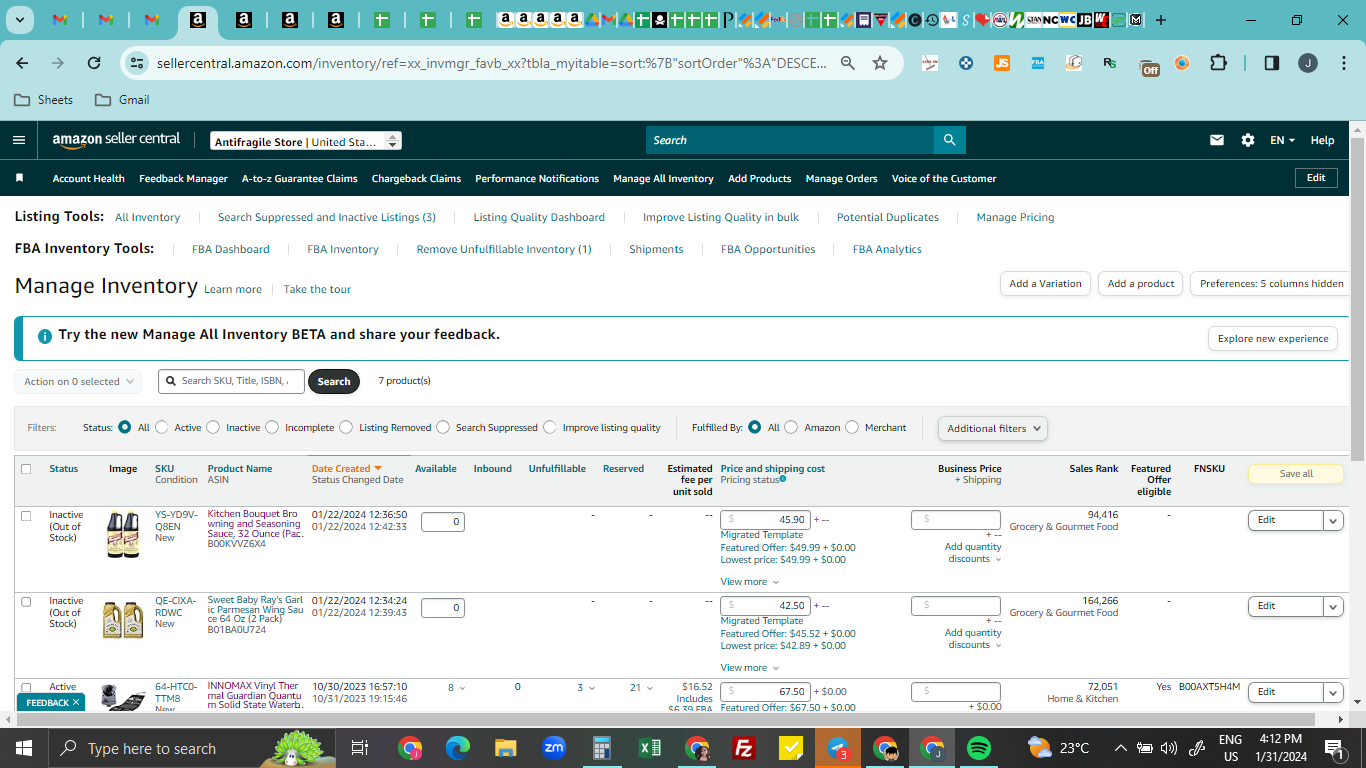Viewport: 1366px width, 768px height.
Task: Open the FBA Dashboard link
Action: (x=231, y=249)
